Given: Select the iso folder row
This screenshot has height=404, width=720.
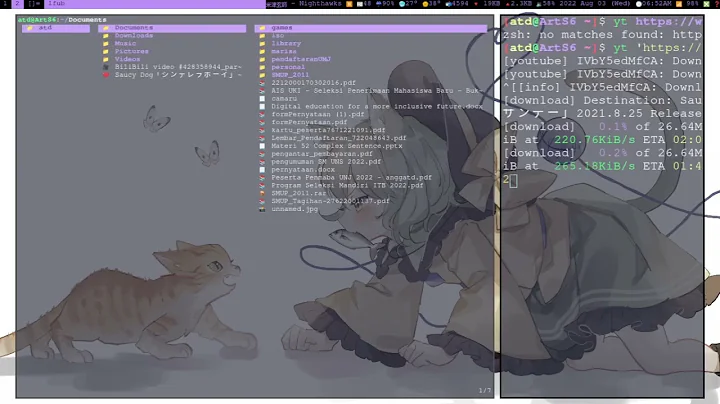Looking at the screenshot, I should click(371, 36).
